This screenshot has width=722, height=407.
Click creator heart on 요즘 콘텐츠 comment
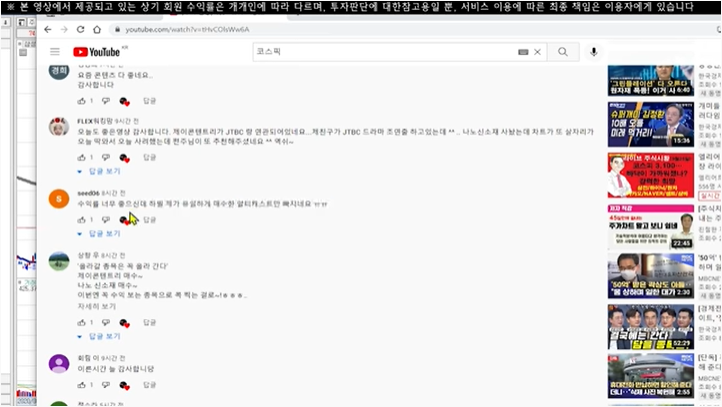tap(124, 101)
